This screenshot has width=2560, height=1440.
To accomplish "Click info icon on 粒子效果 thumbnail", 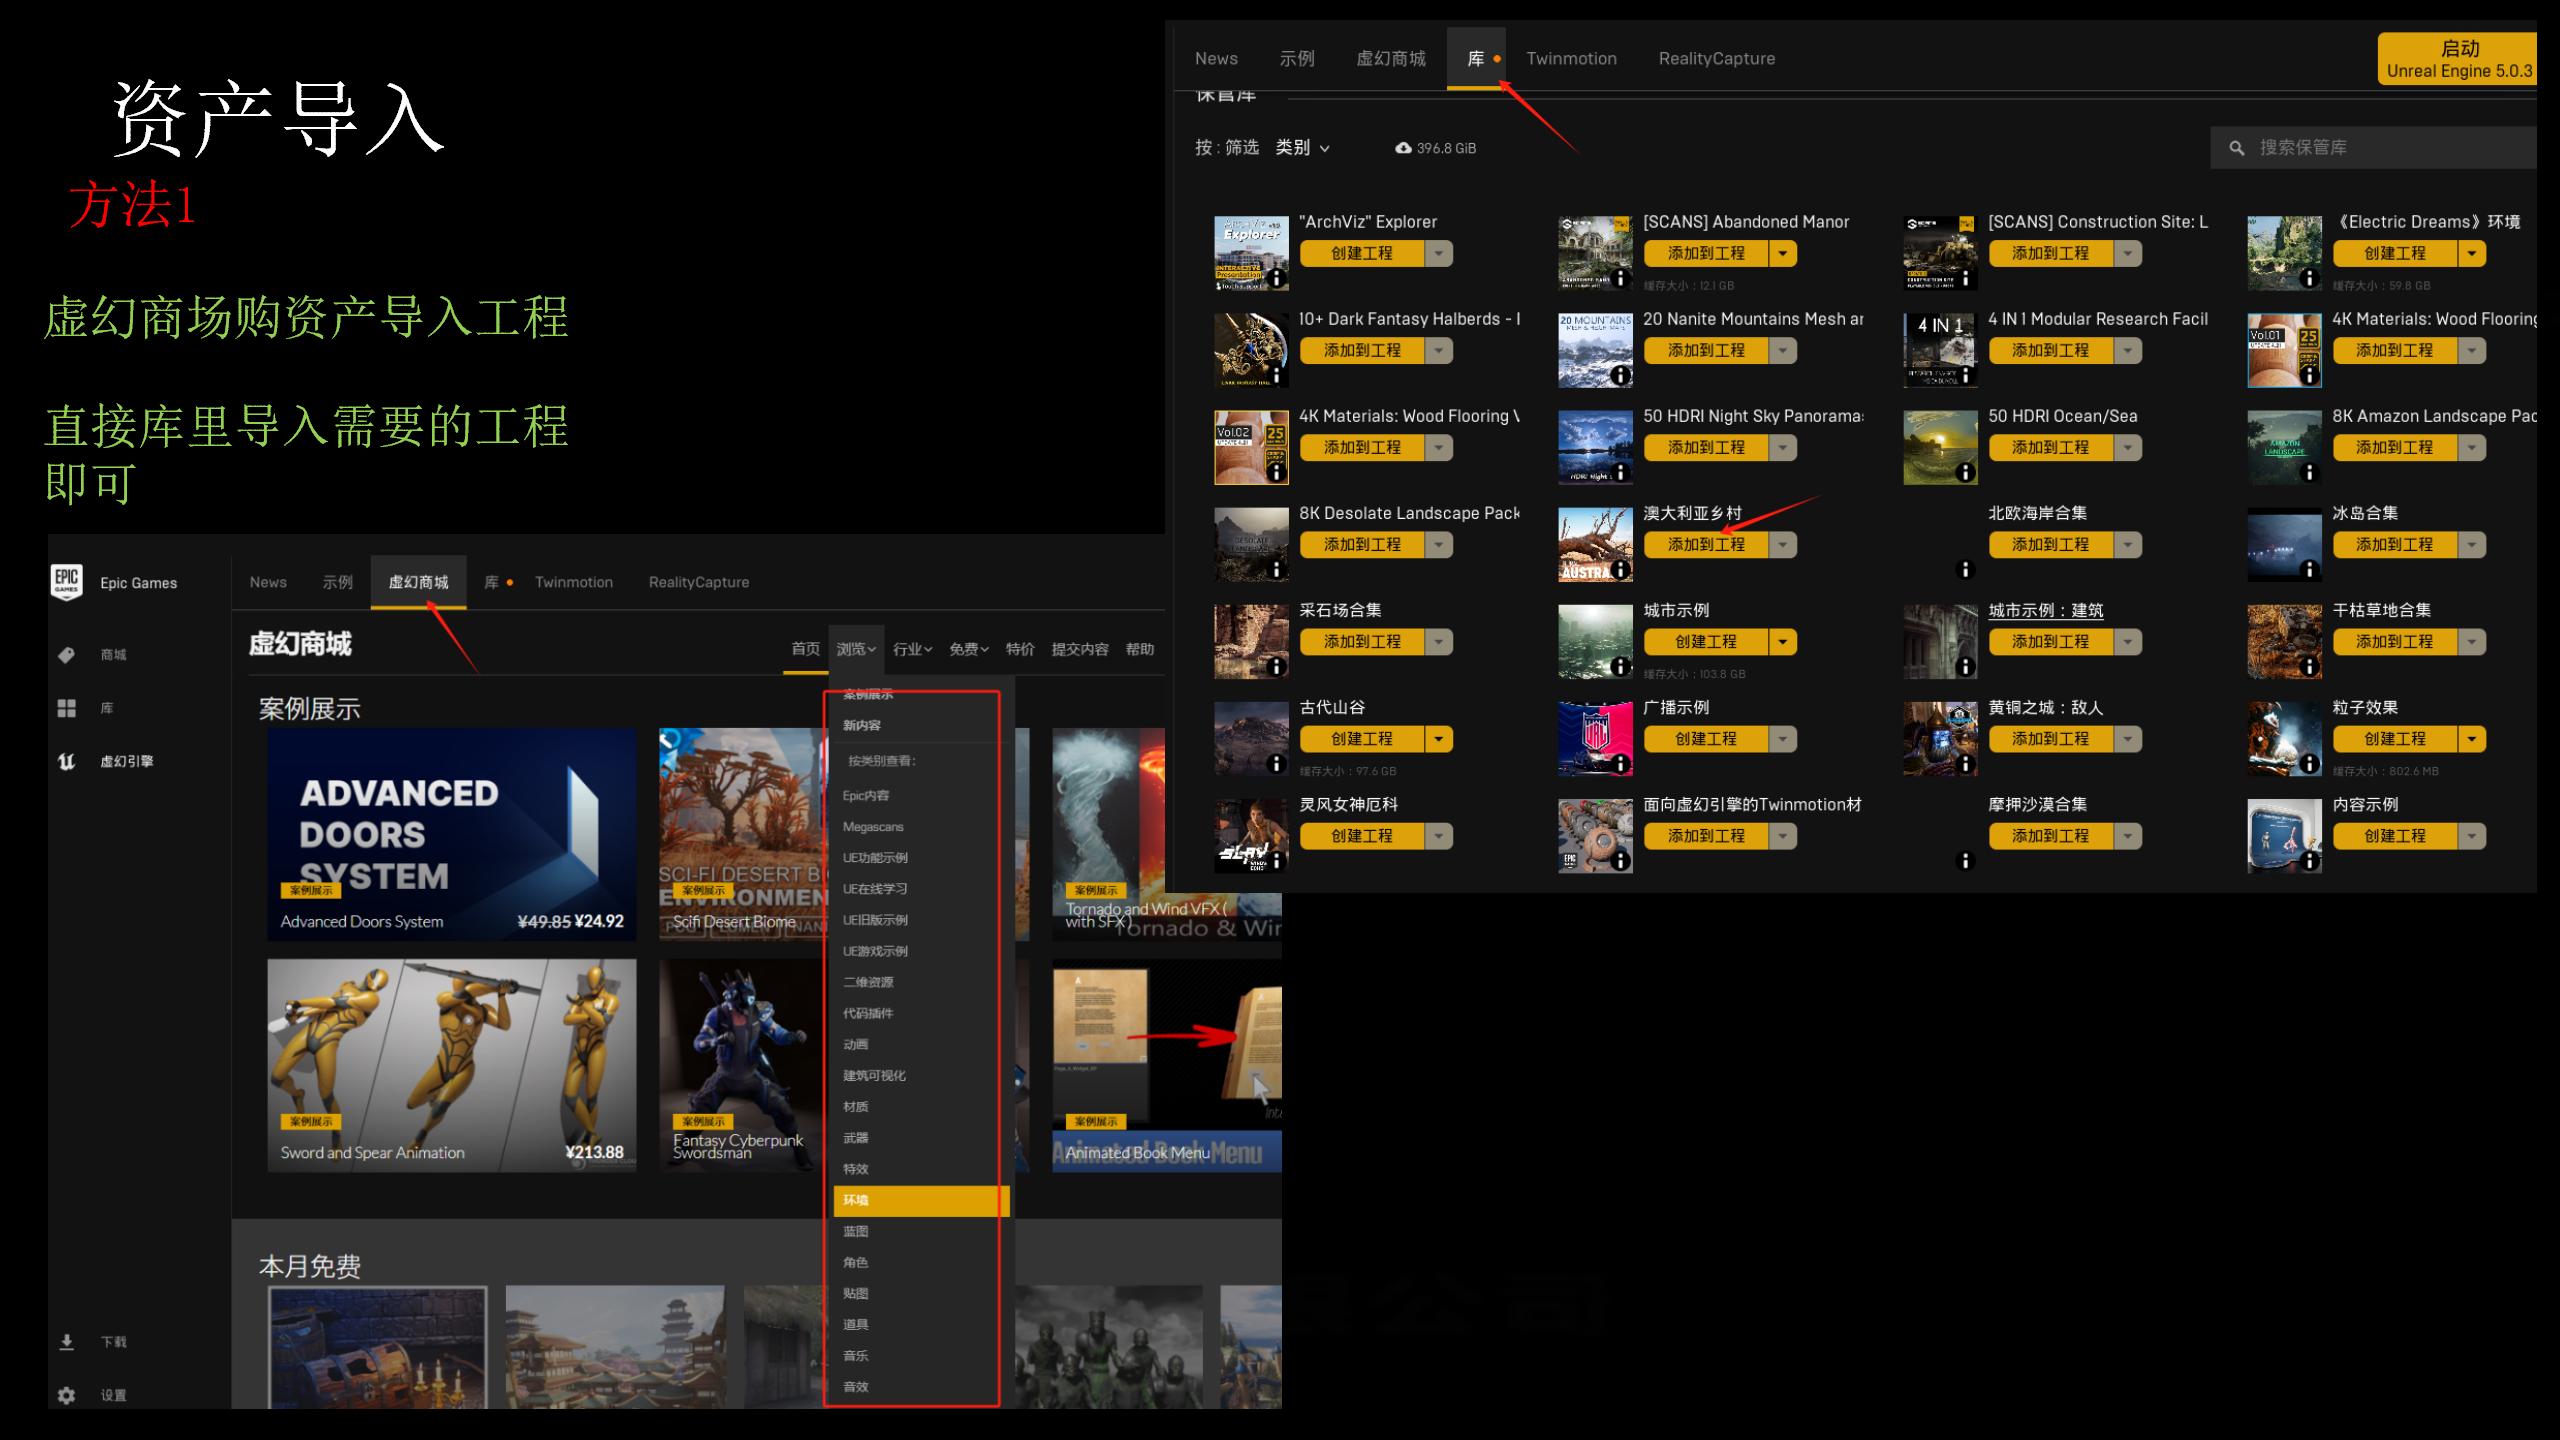I will [2309, 763].
